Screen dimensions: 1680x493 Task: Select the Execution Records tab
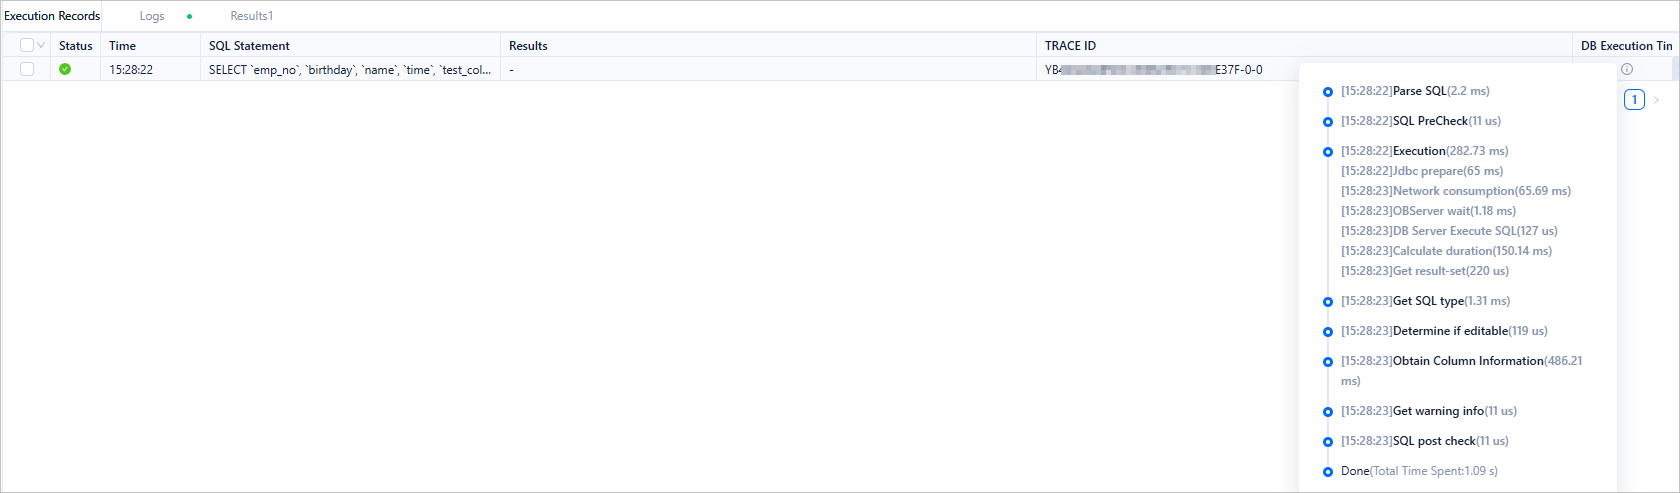pyautogui.click(x=52, y=16)
